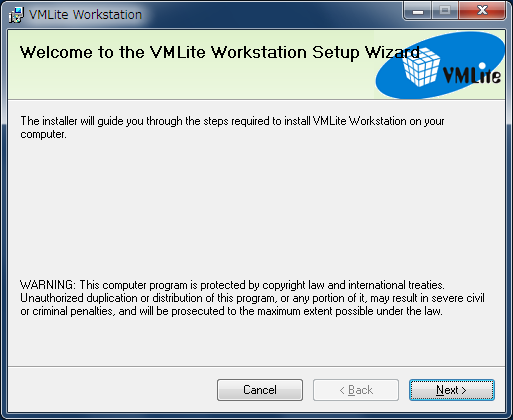This screenshot has width=513, height=420.
Task: Click the greyed-out Back button
Action: point(356,390)
